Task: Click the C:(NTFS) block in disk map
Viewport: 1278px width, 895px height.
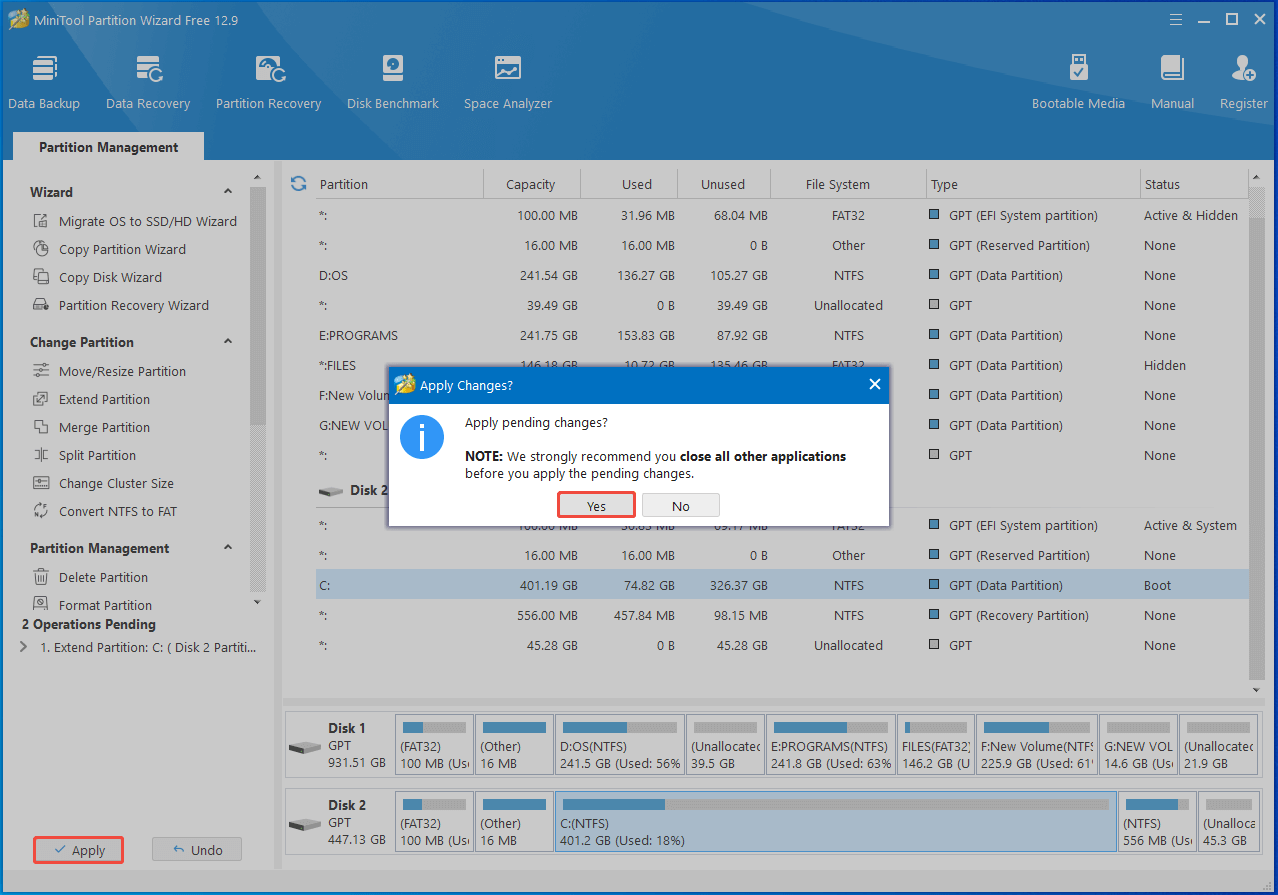Action: 835,821
